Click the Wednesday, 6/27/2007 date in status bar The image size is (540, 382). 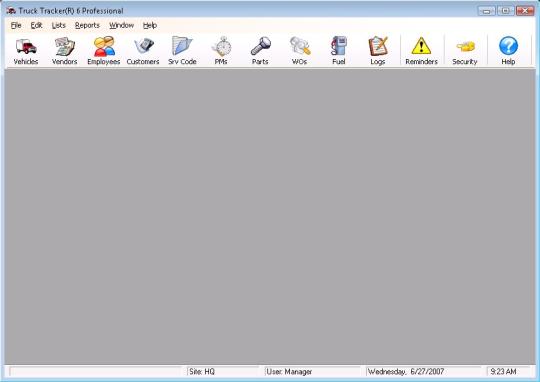[x=406, y=372]
